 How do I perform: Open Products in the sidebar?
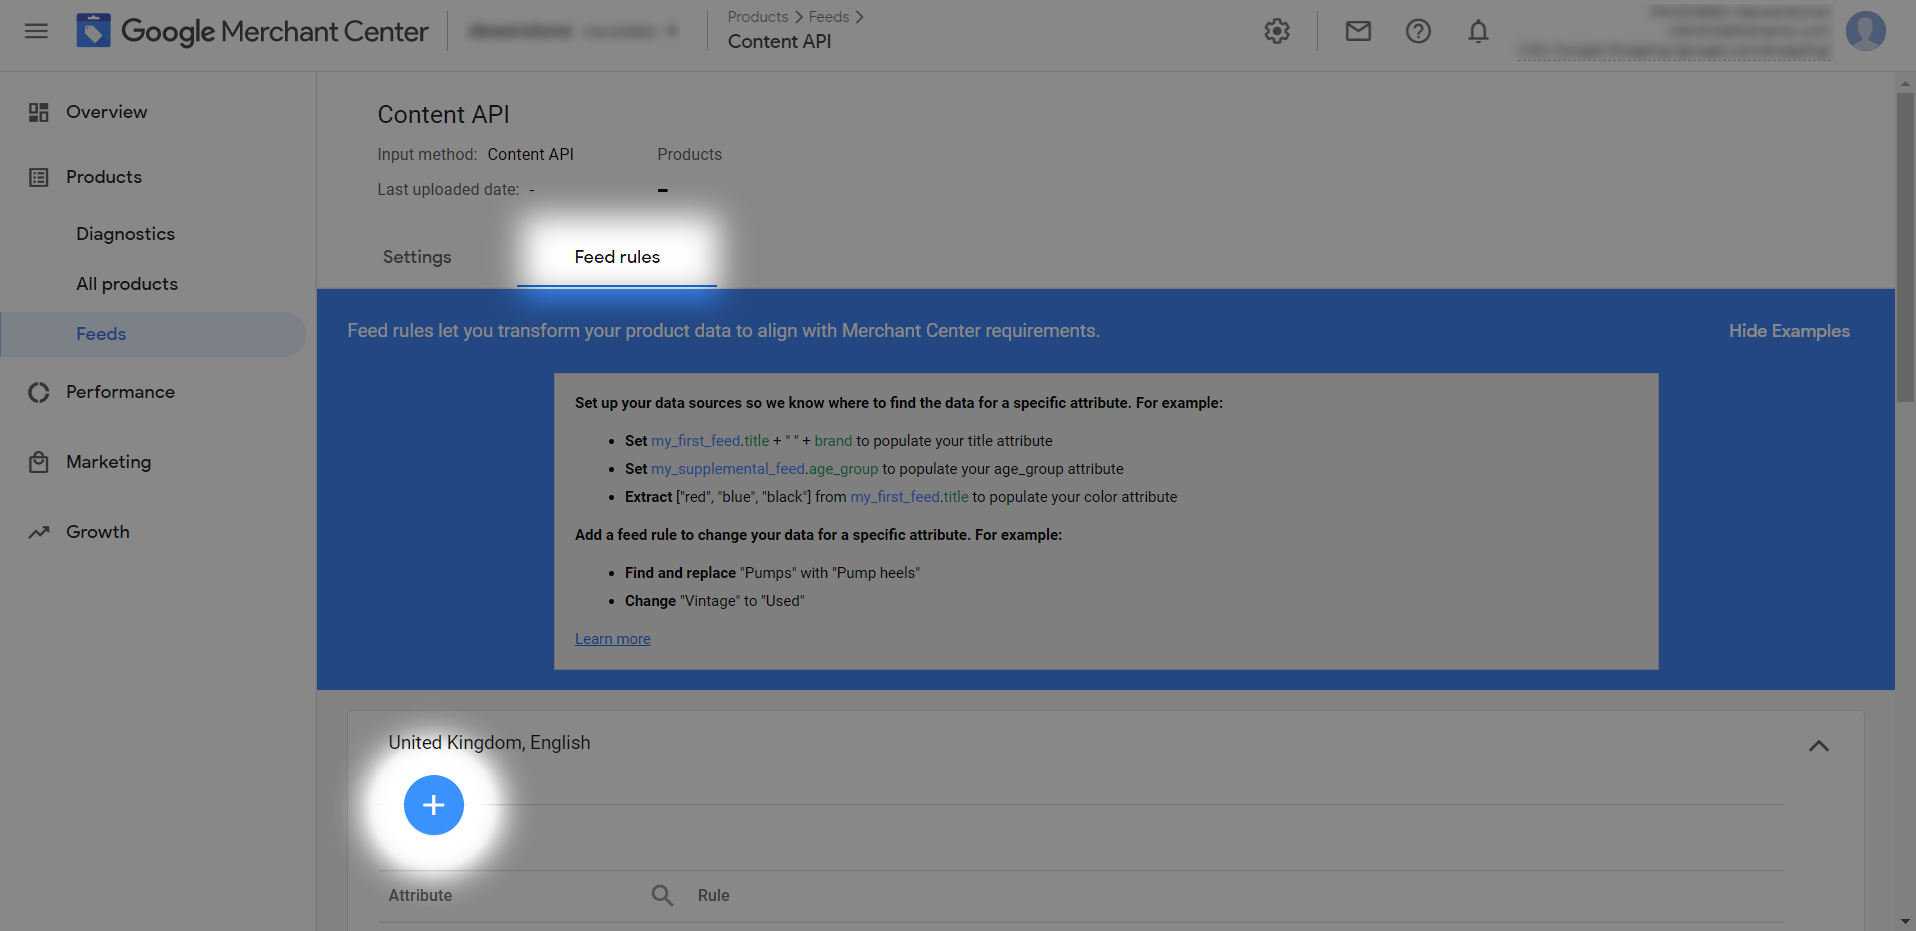[x=104, y=177]
